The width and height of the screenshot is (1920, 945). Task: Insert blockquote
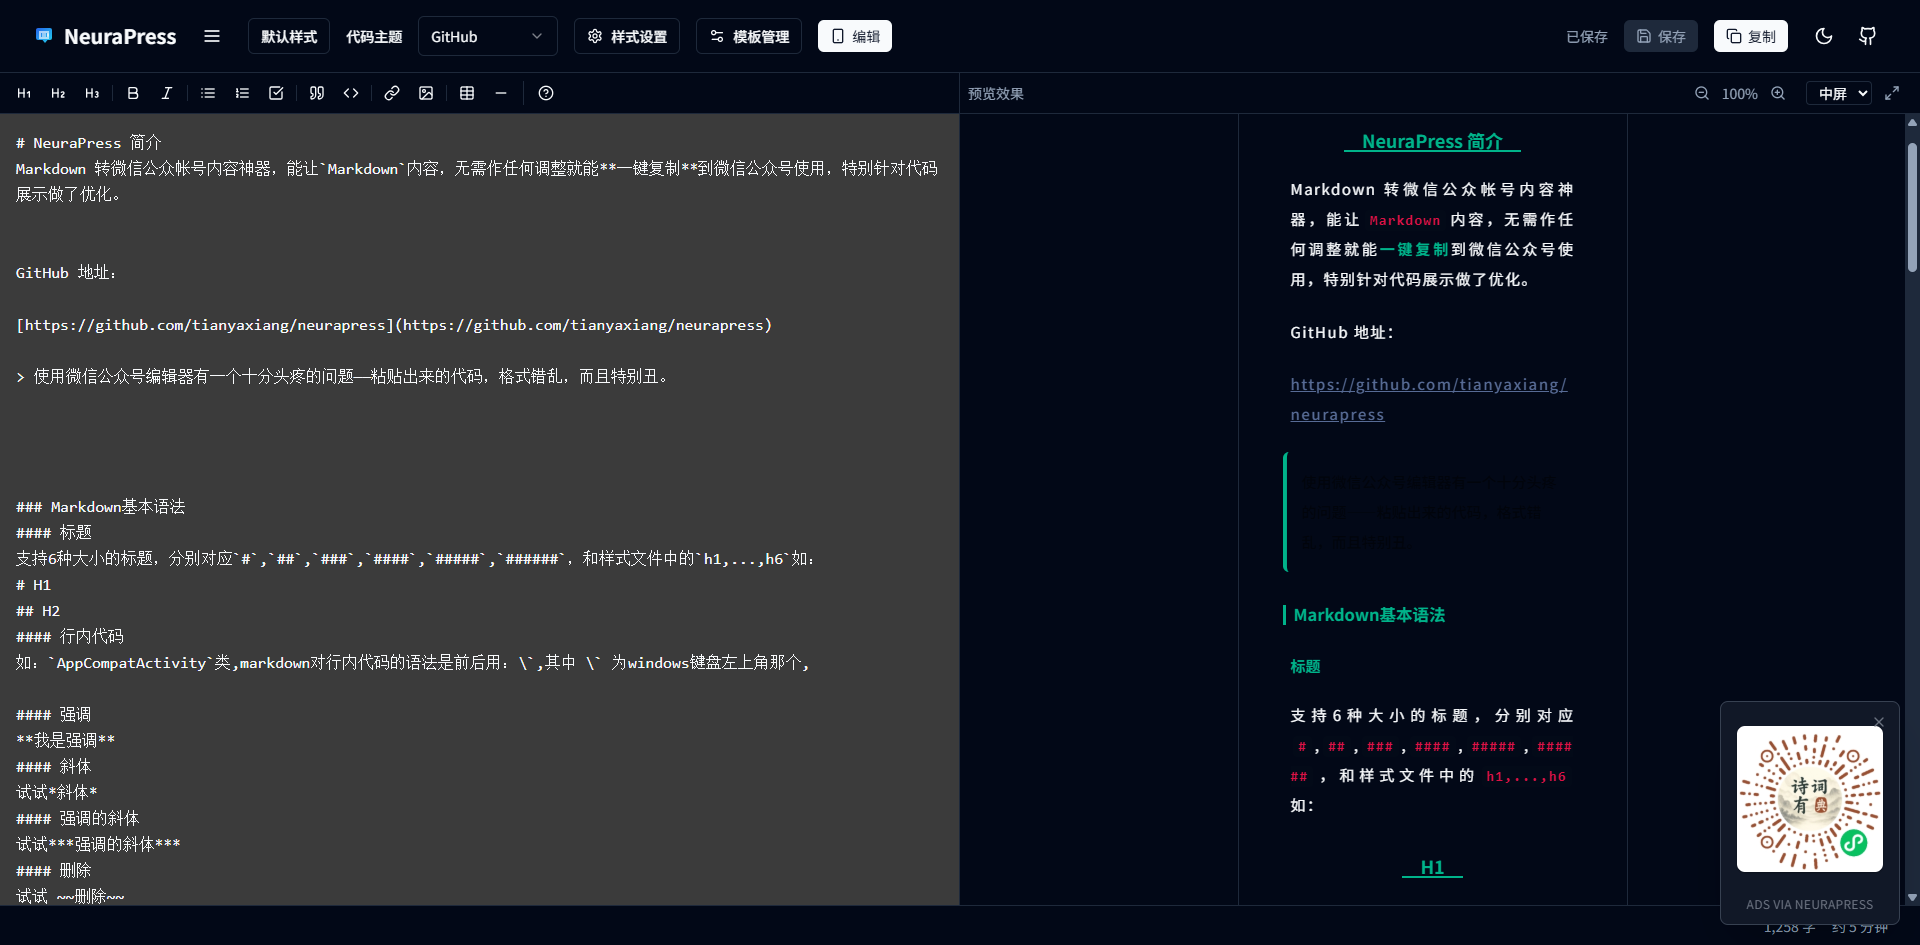317,93
